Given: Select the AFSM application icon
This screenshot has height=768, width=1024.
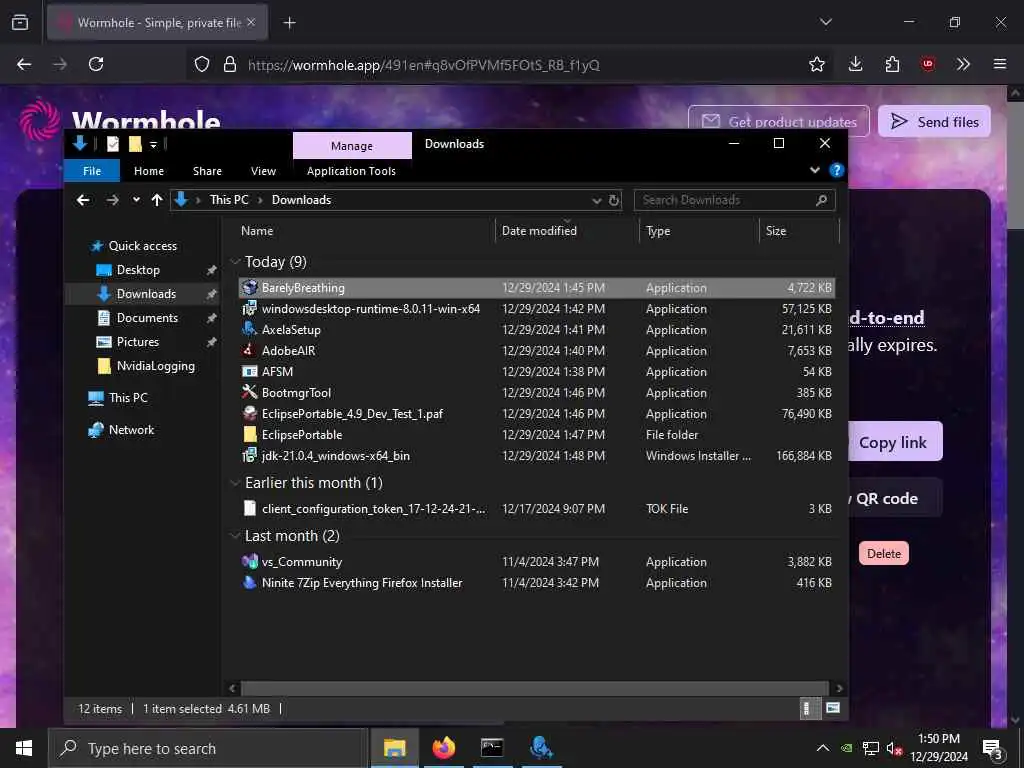Looking at the screenshot, I should [x=249, y=371].
